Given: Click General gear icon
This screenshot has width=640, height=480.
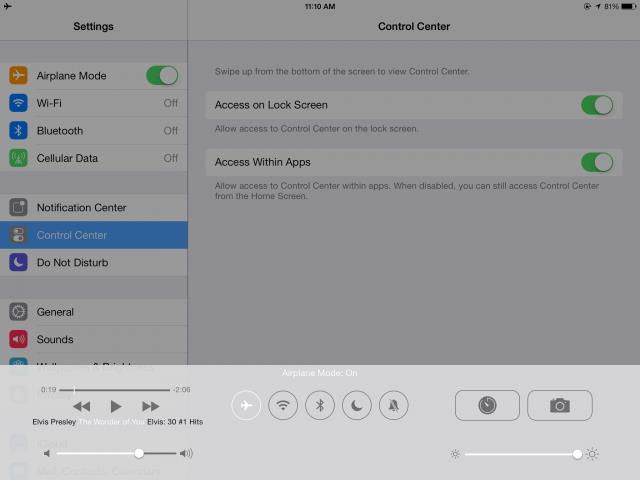Looking at the screenshot, I should point(18,312).
